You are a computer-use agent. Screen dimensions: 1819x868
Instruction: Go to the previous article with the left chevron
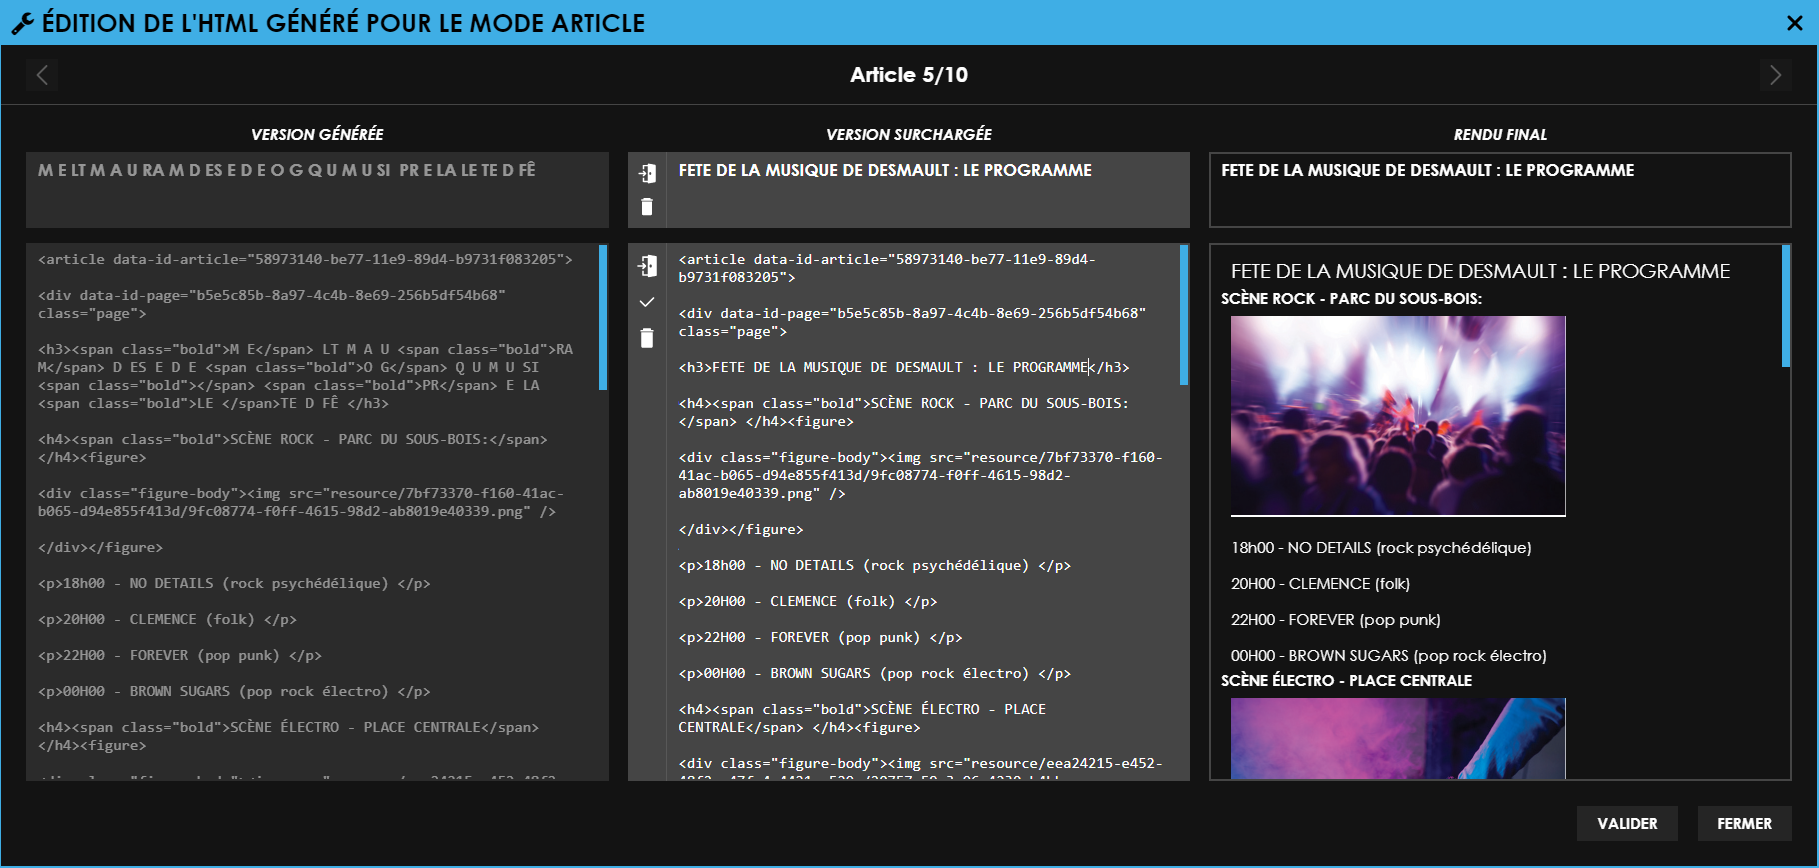click(42, 75)
